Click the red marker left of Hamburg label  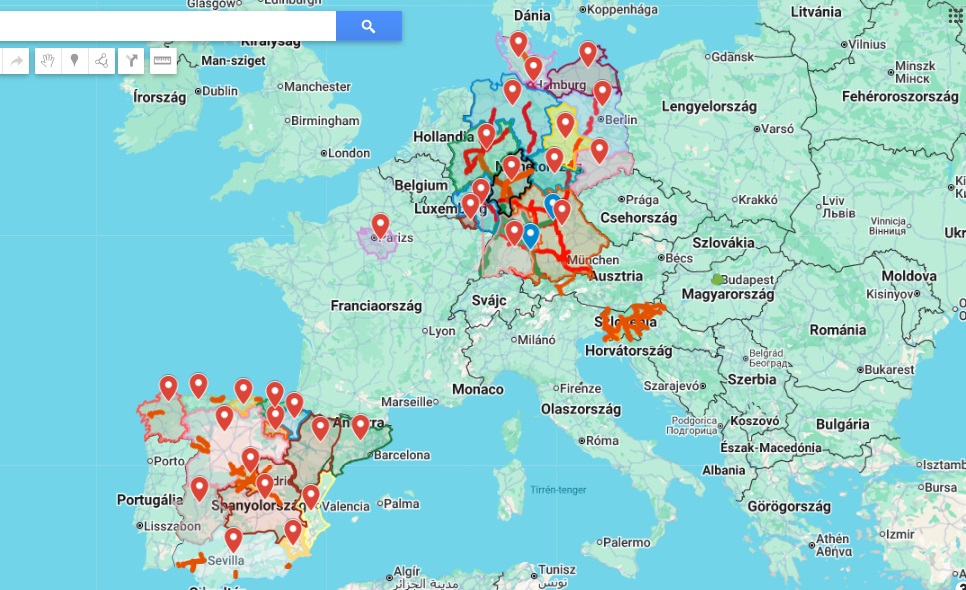533,67
